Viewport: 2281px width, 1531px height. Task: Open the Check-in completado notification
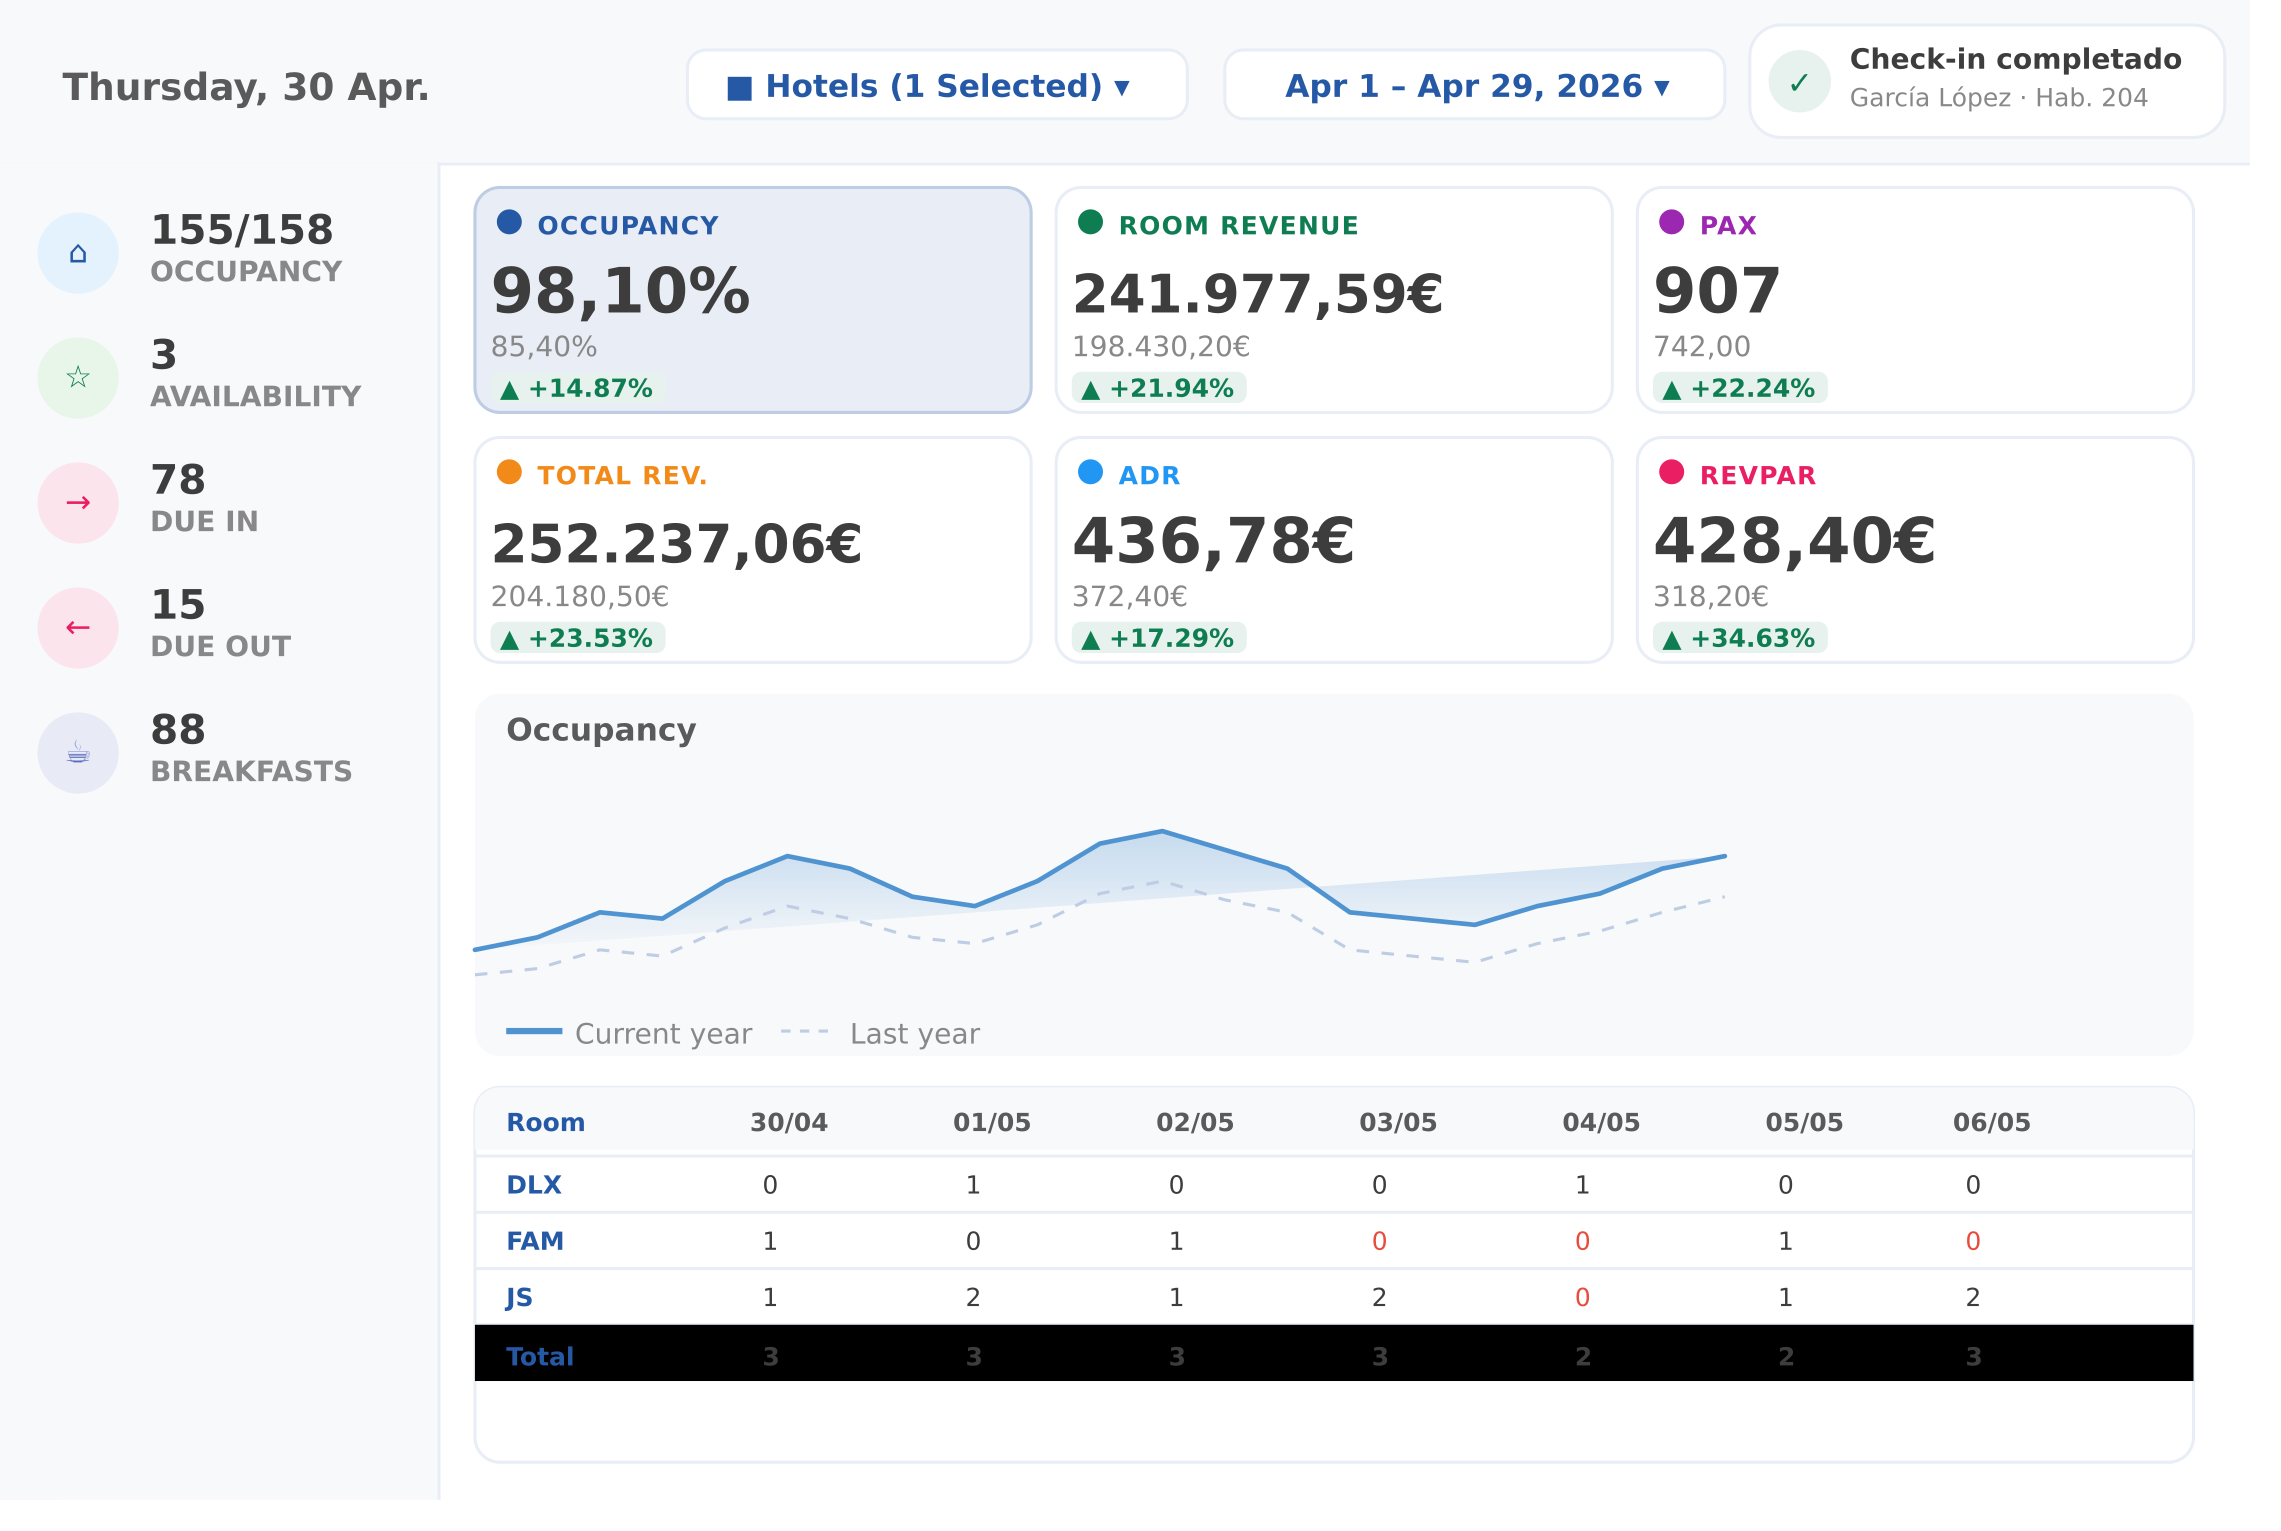coord(1987,82)
